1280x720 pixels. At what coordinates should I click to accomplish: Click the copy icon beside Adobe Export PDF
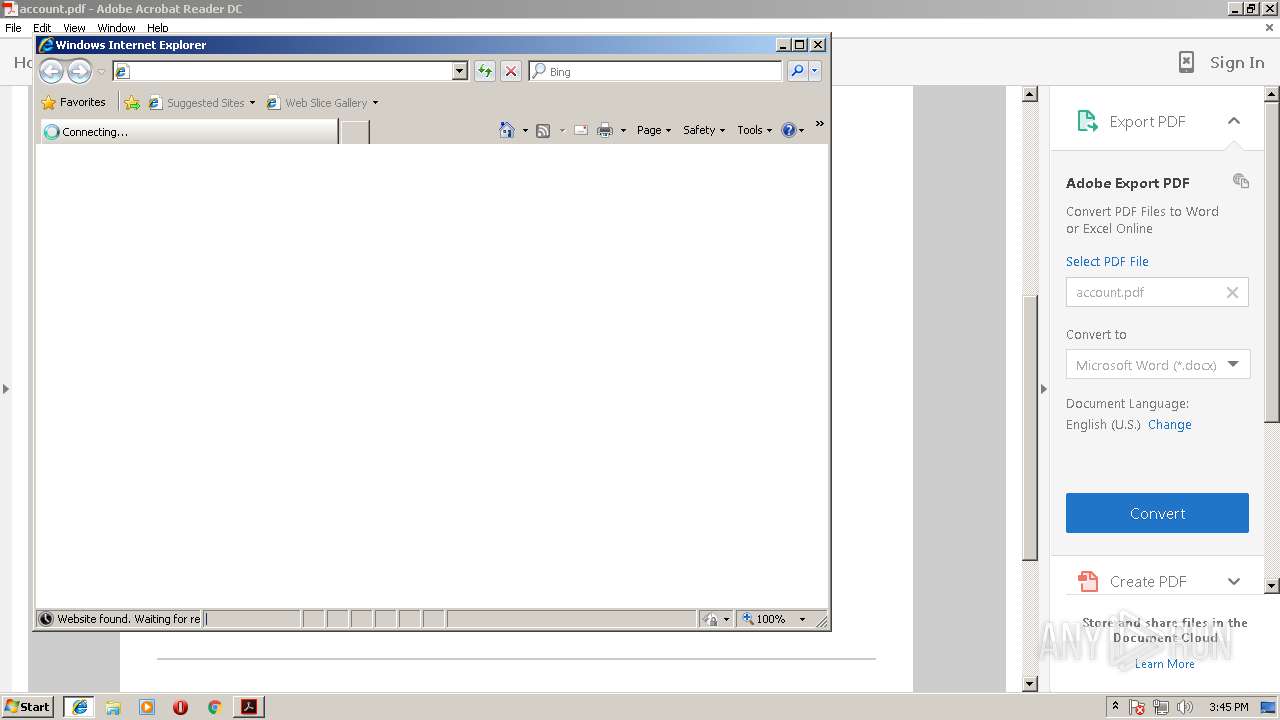coord(1241,181)
